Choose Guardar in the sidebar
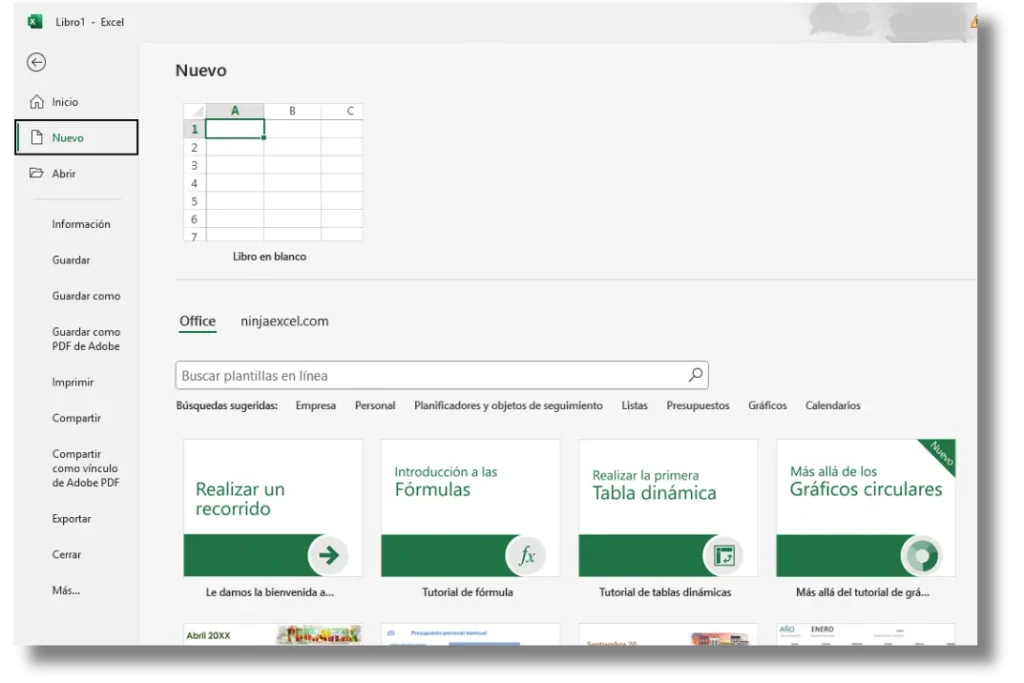Image resolution: width=1024 pixels, height=683 pixels. coord(71,260)
